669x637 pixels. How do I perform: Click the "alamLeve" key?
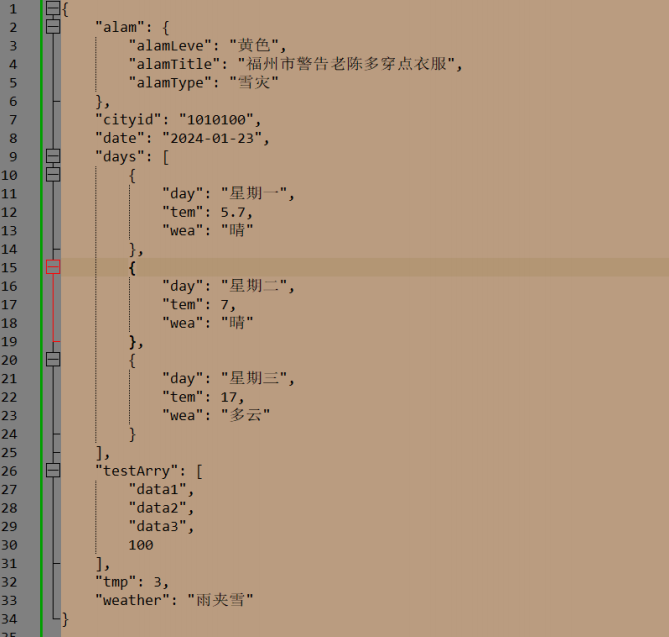(x=170, y=46)
